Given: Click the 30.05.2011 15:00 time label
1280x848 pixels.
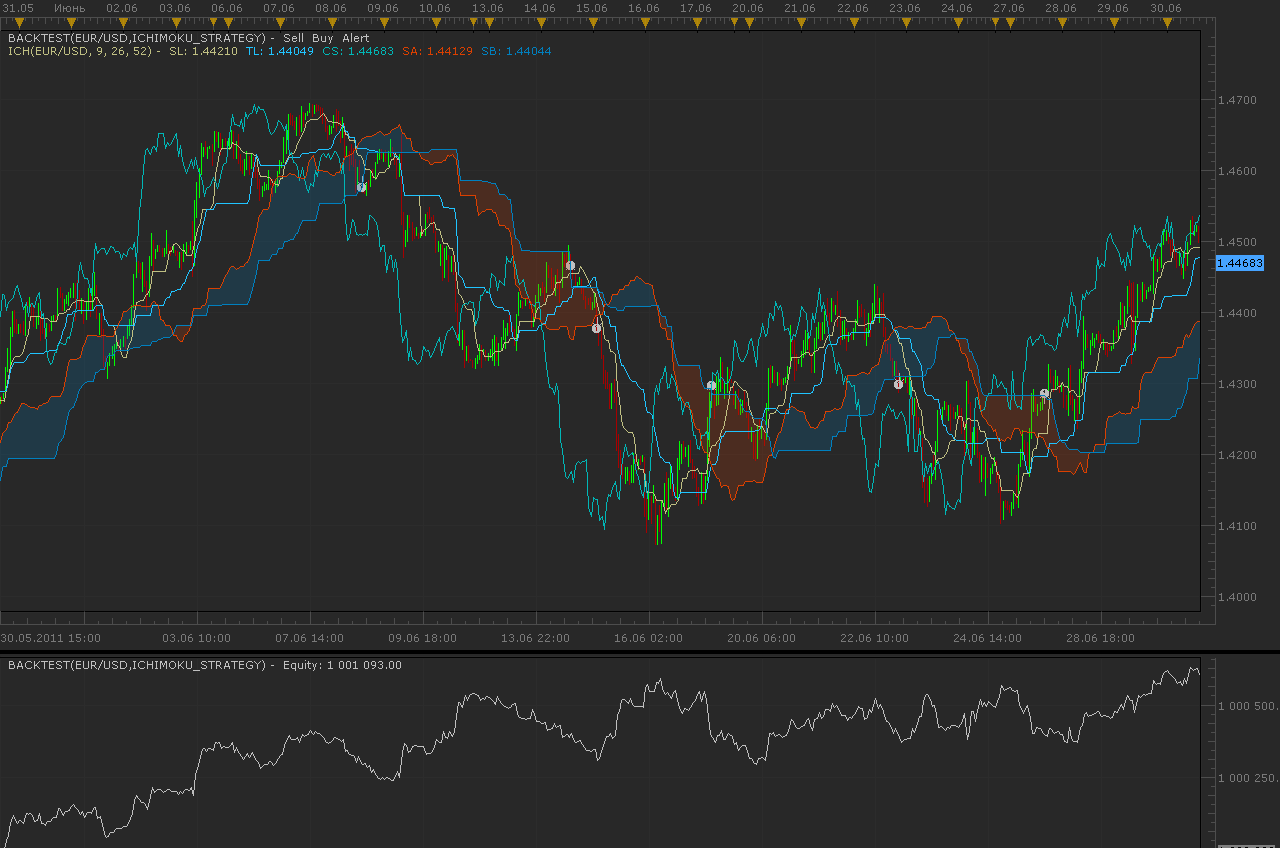Looking at the screenshot, I should pyautogui.click(x=51, y=638).
